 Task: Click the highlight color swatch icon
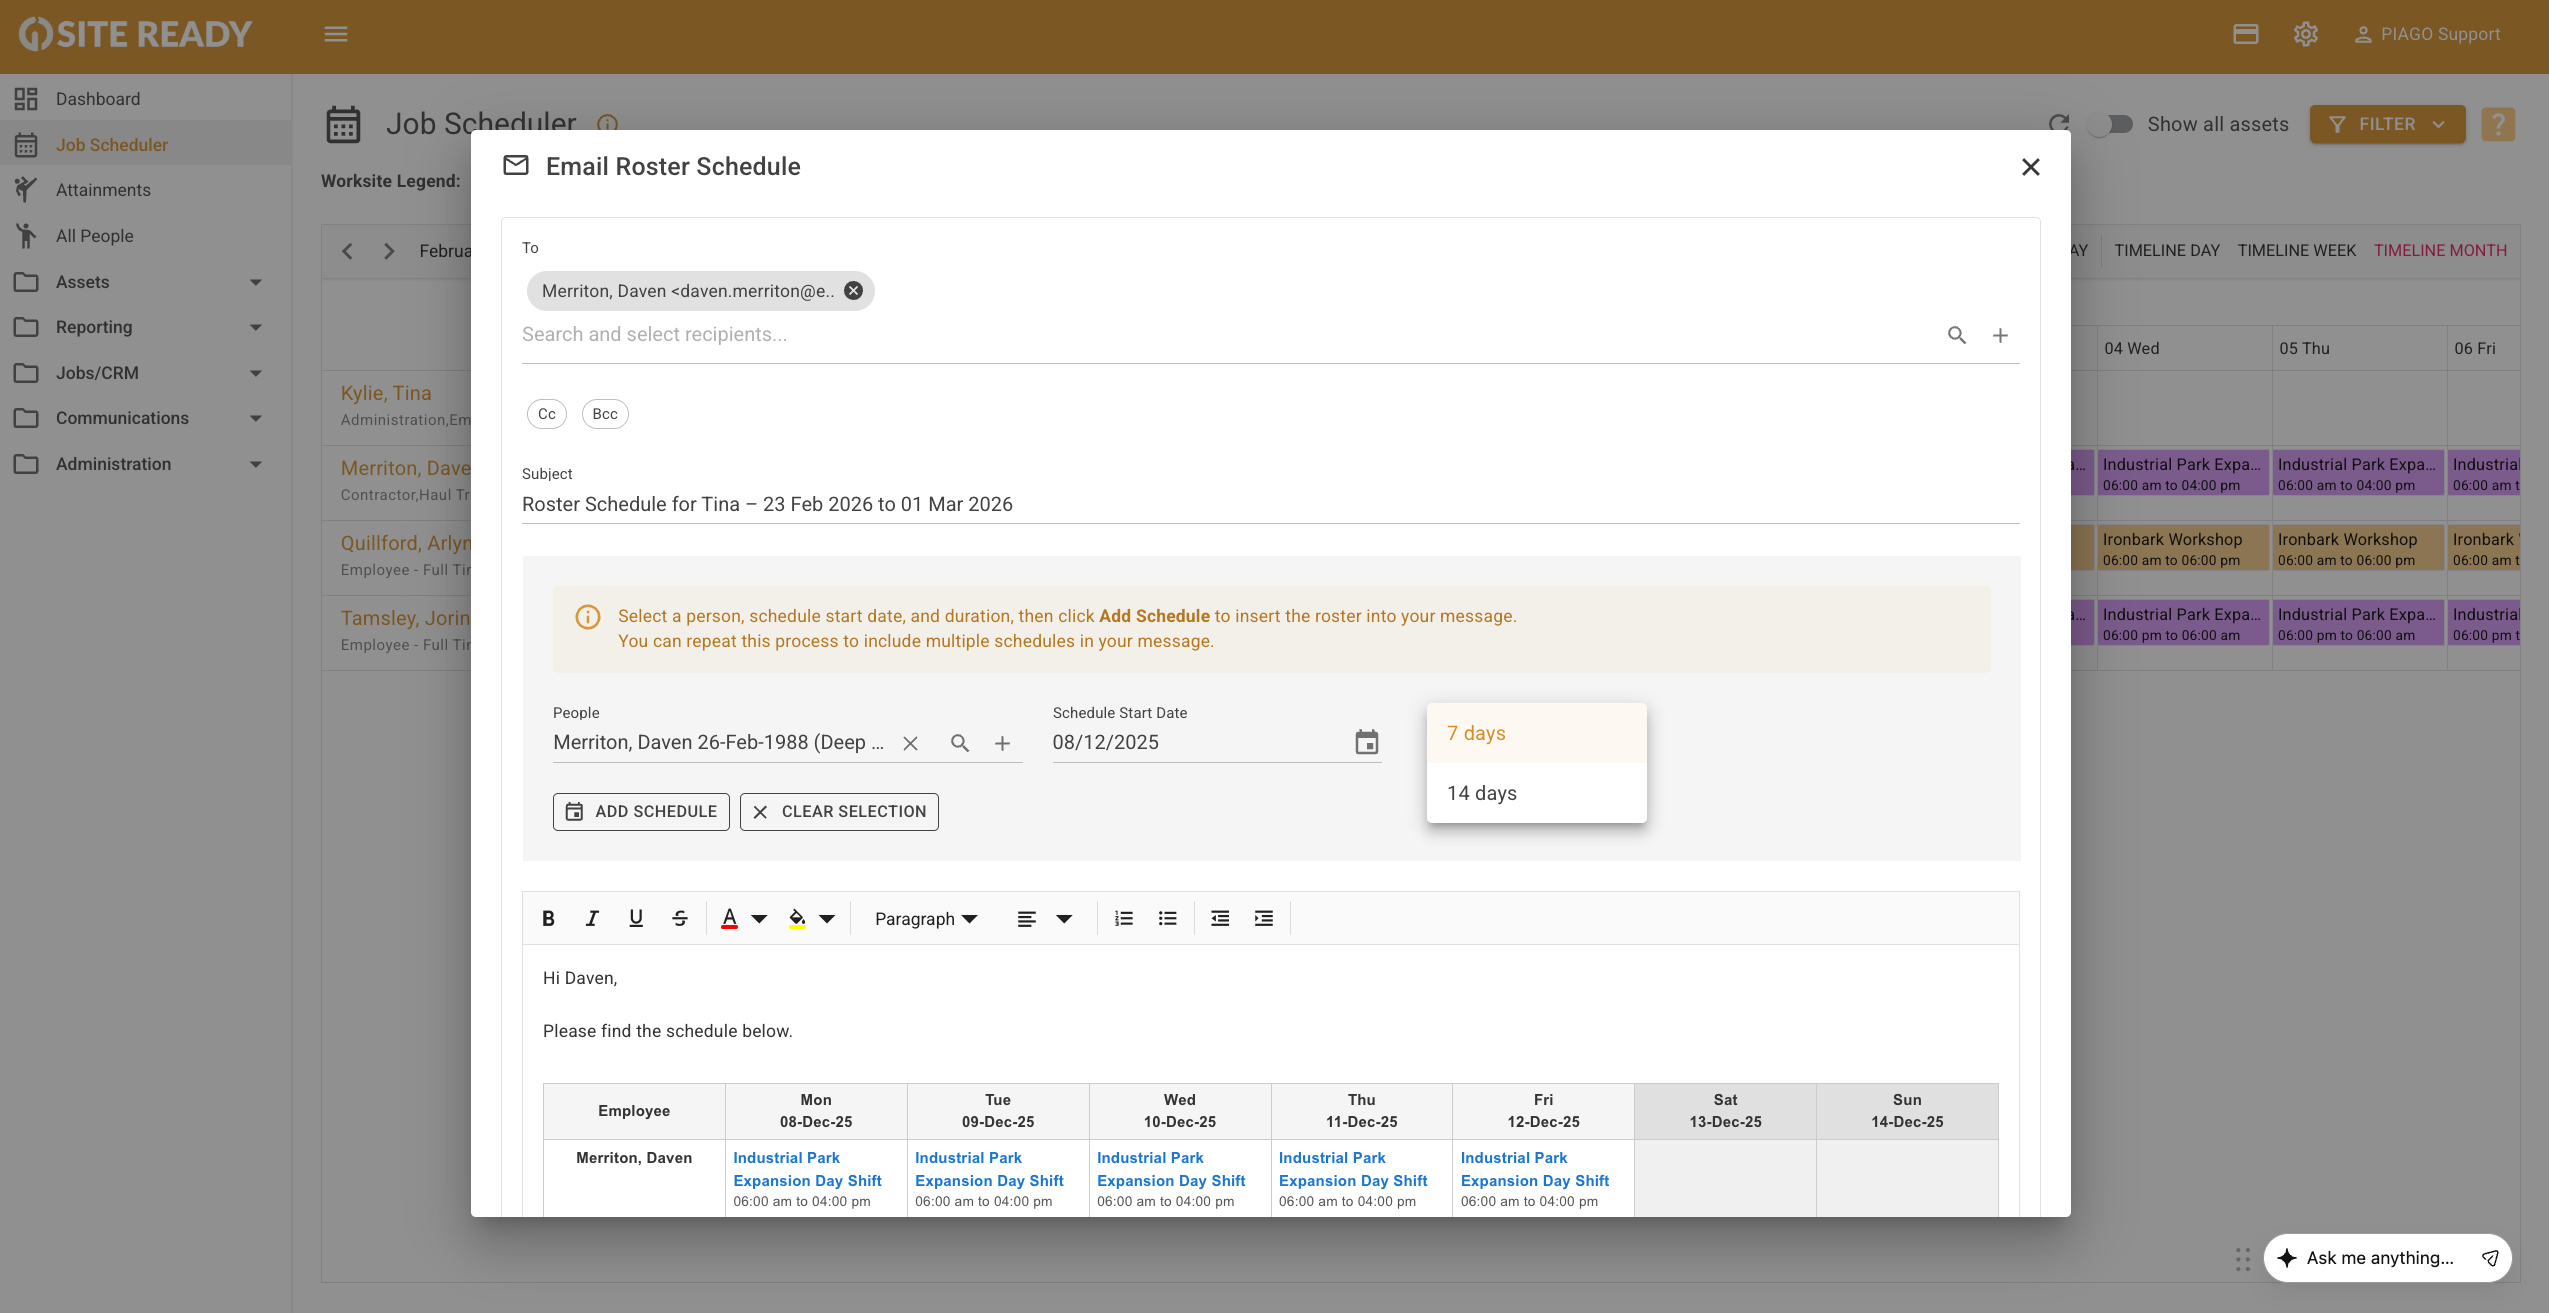pos(797,918)
